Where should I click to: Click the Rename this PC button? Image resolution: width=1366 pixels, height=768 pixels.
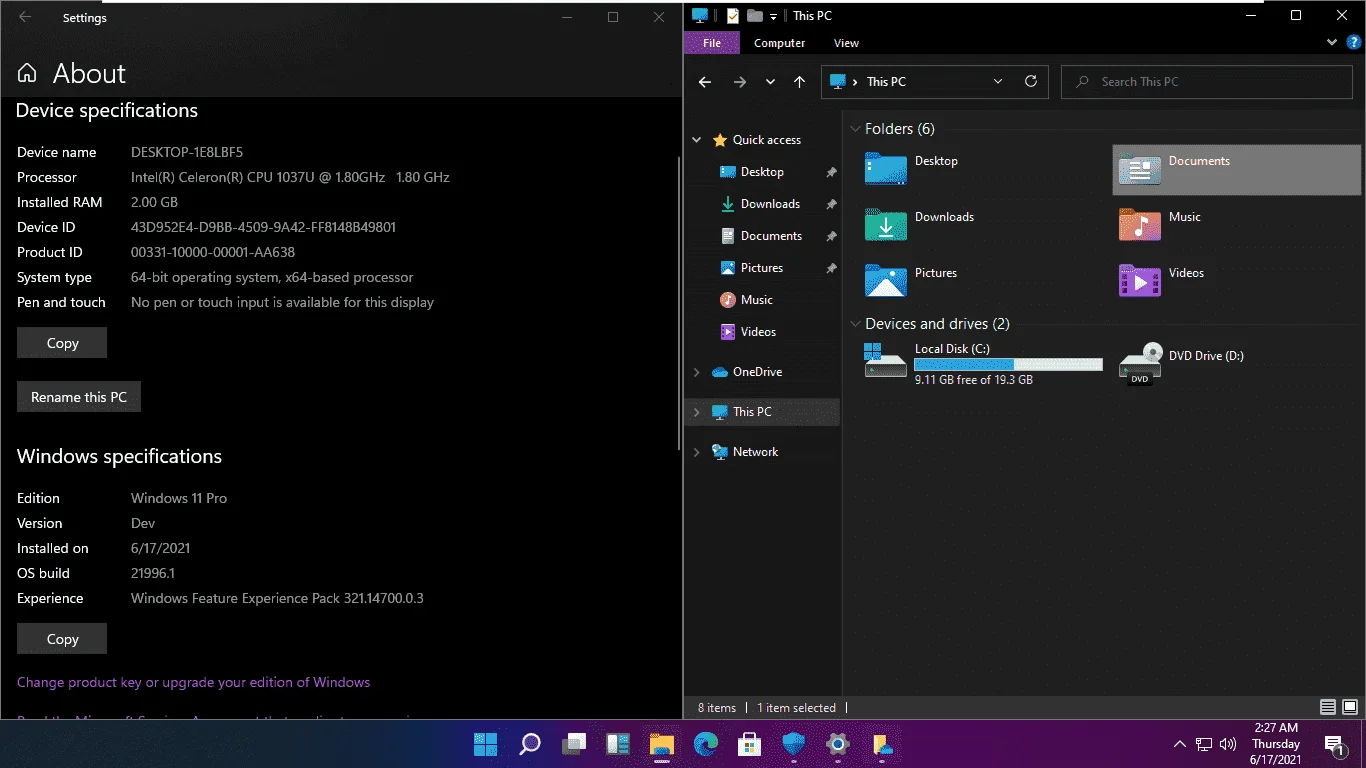point(79,397)
